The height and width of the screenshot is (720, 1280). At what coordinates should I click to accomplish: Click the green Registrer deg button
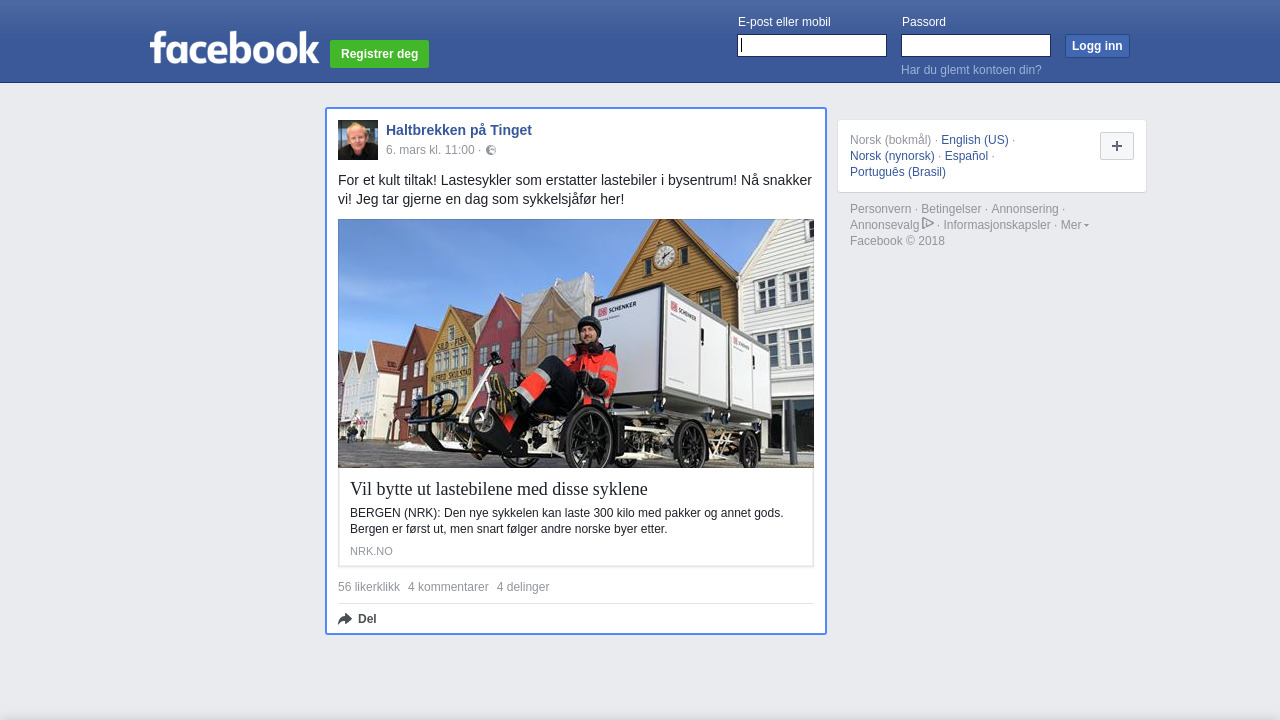(379, 54)
